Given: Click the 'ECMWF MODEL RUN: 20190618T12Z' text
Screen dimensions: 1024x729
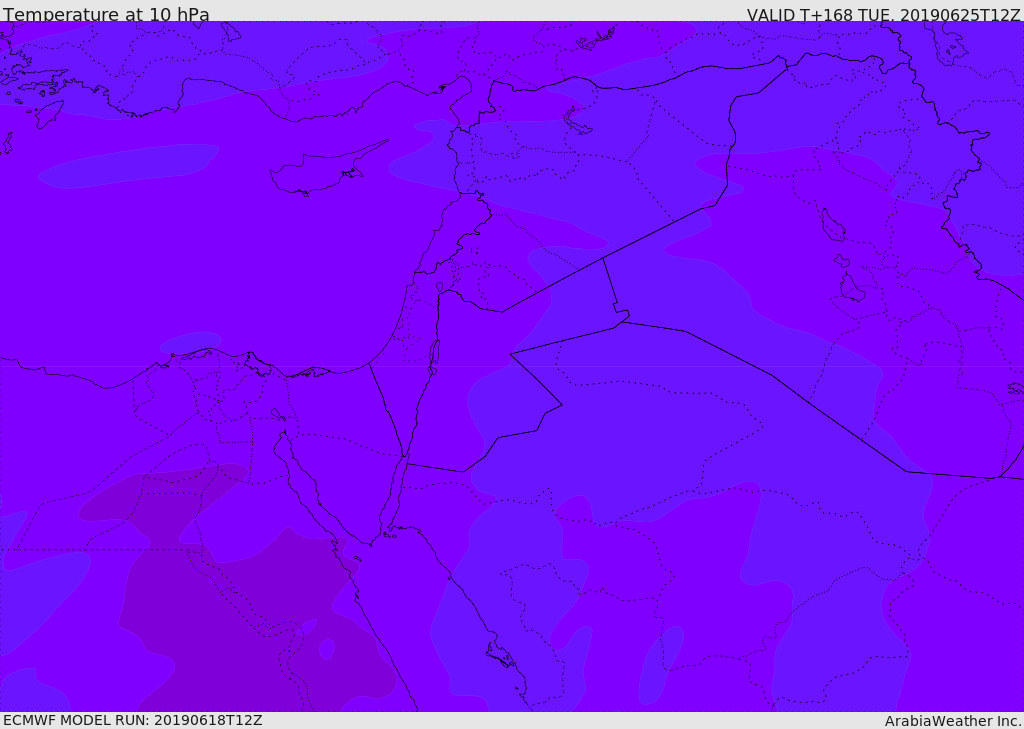Looking at the screenshot, I should (x=133, y=720).
